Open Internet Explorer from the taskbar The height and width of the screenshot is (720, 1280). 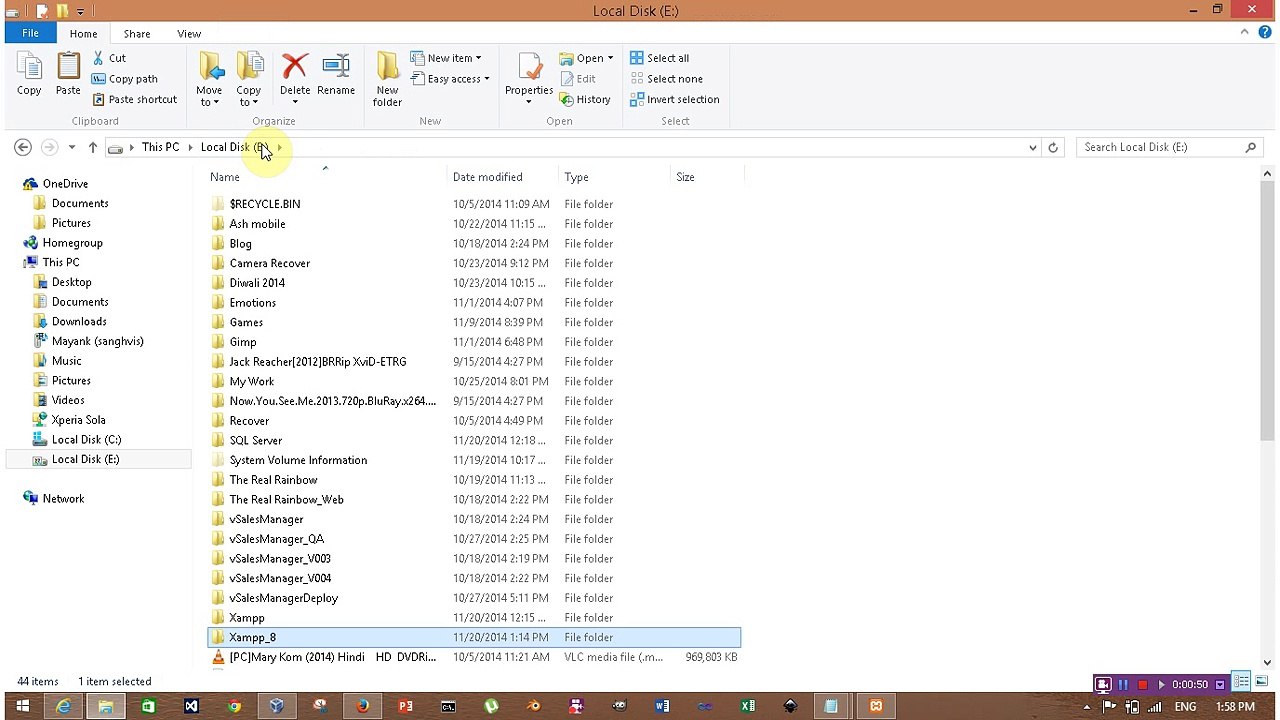63,707
